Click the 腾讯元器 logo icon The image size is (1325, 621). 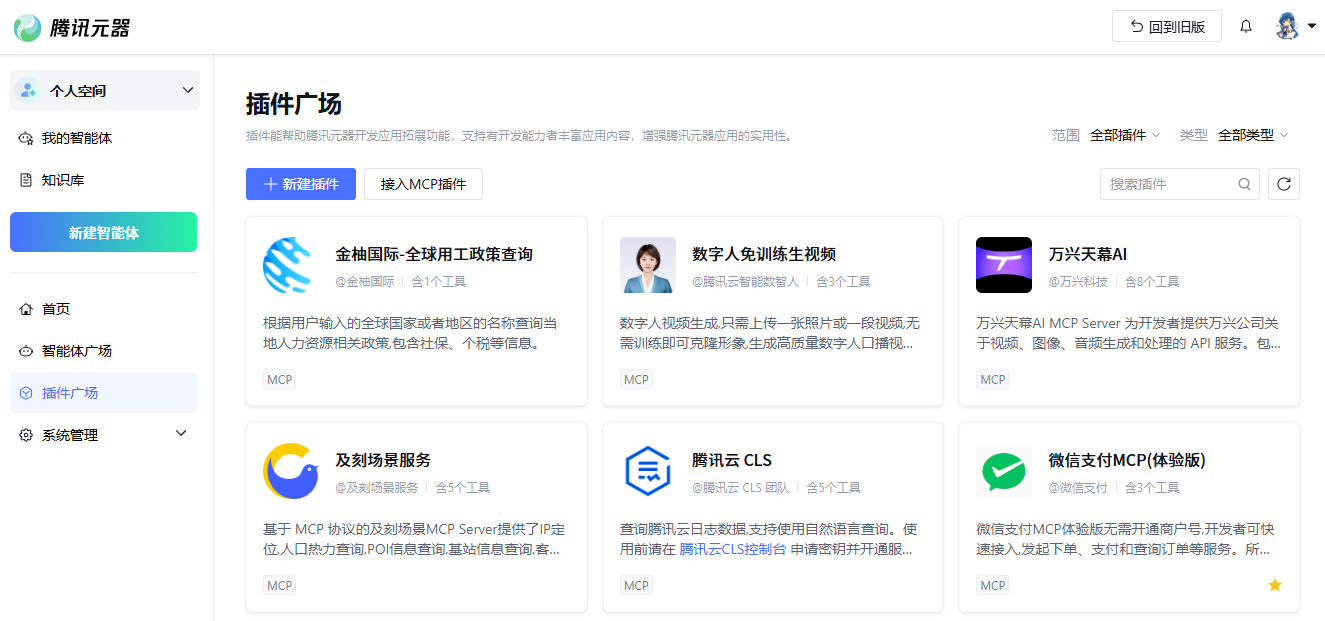point(28,27)
